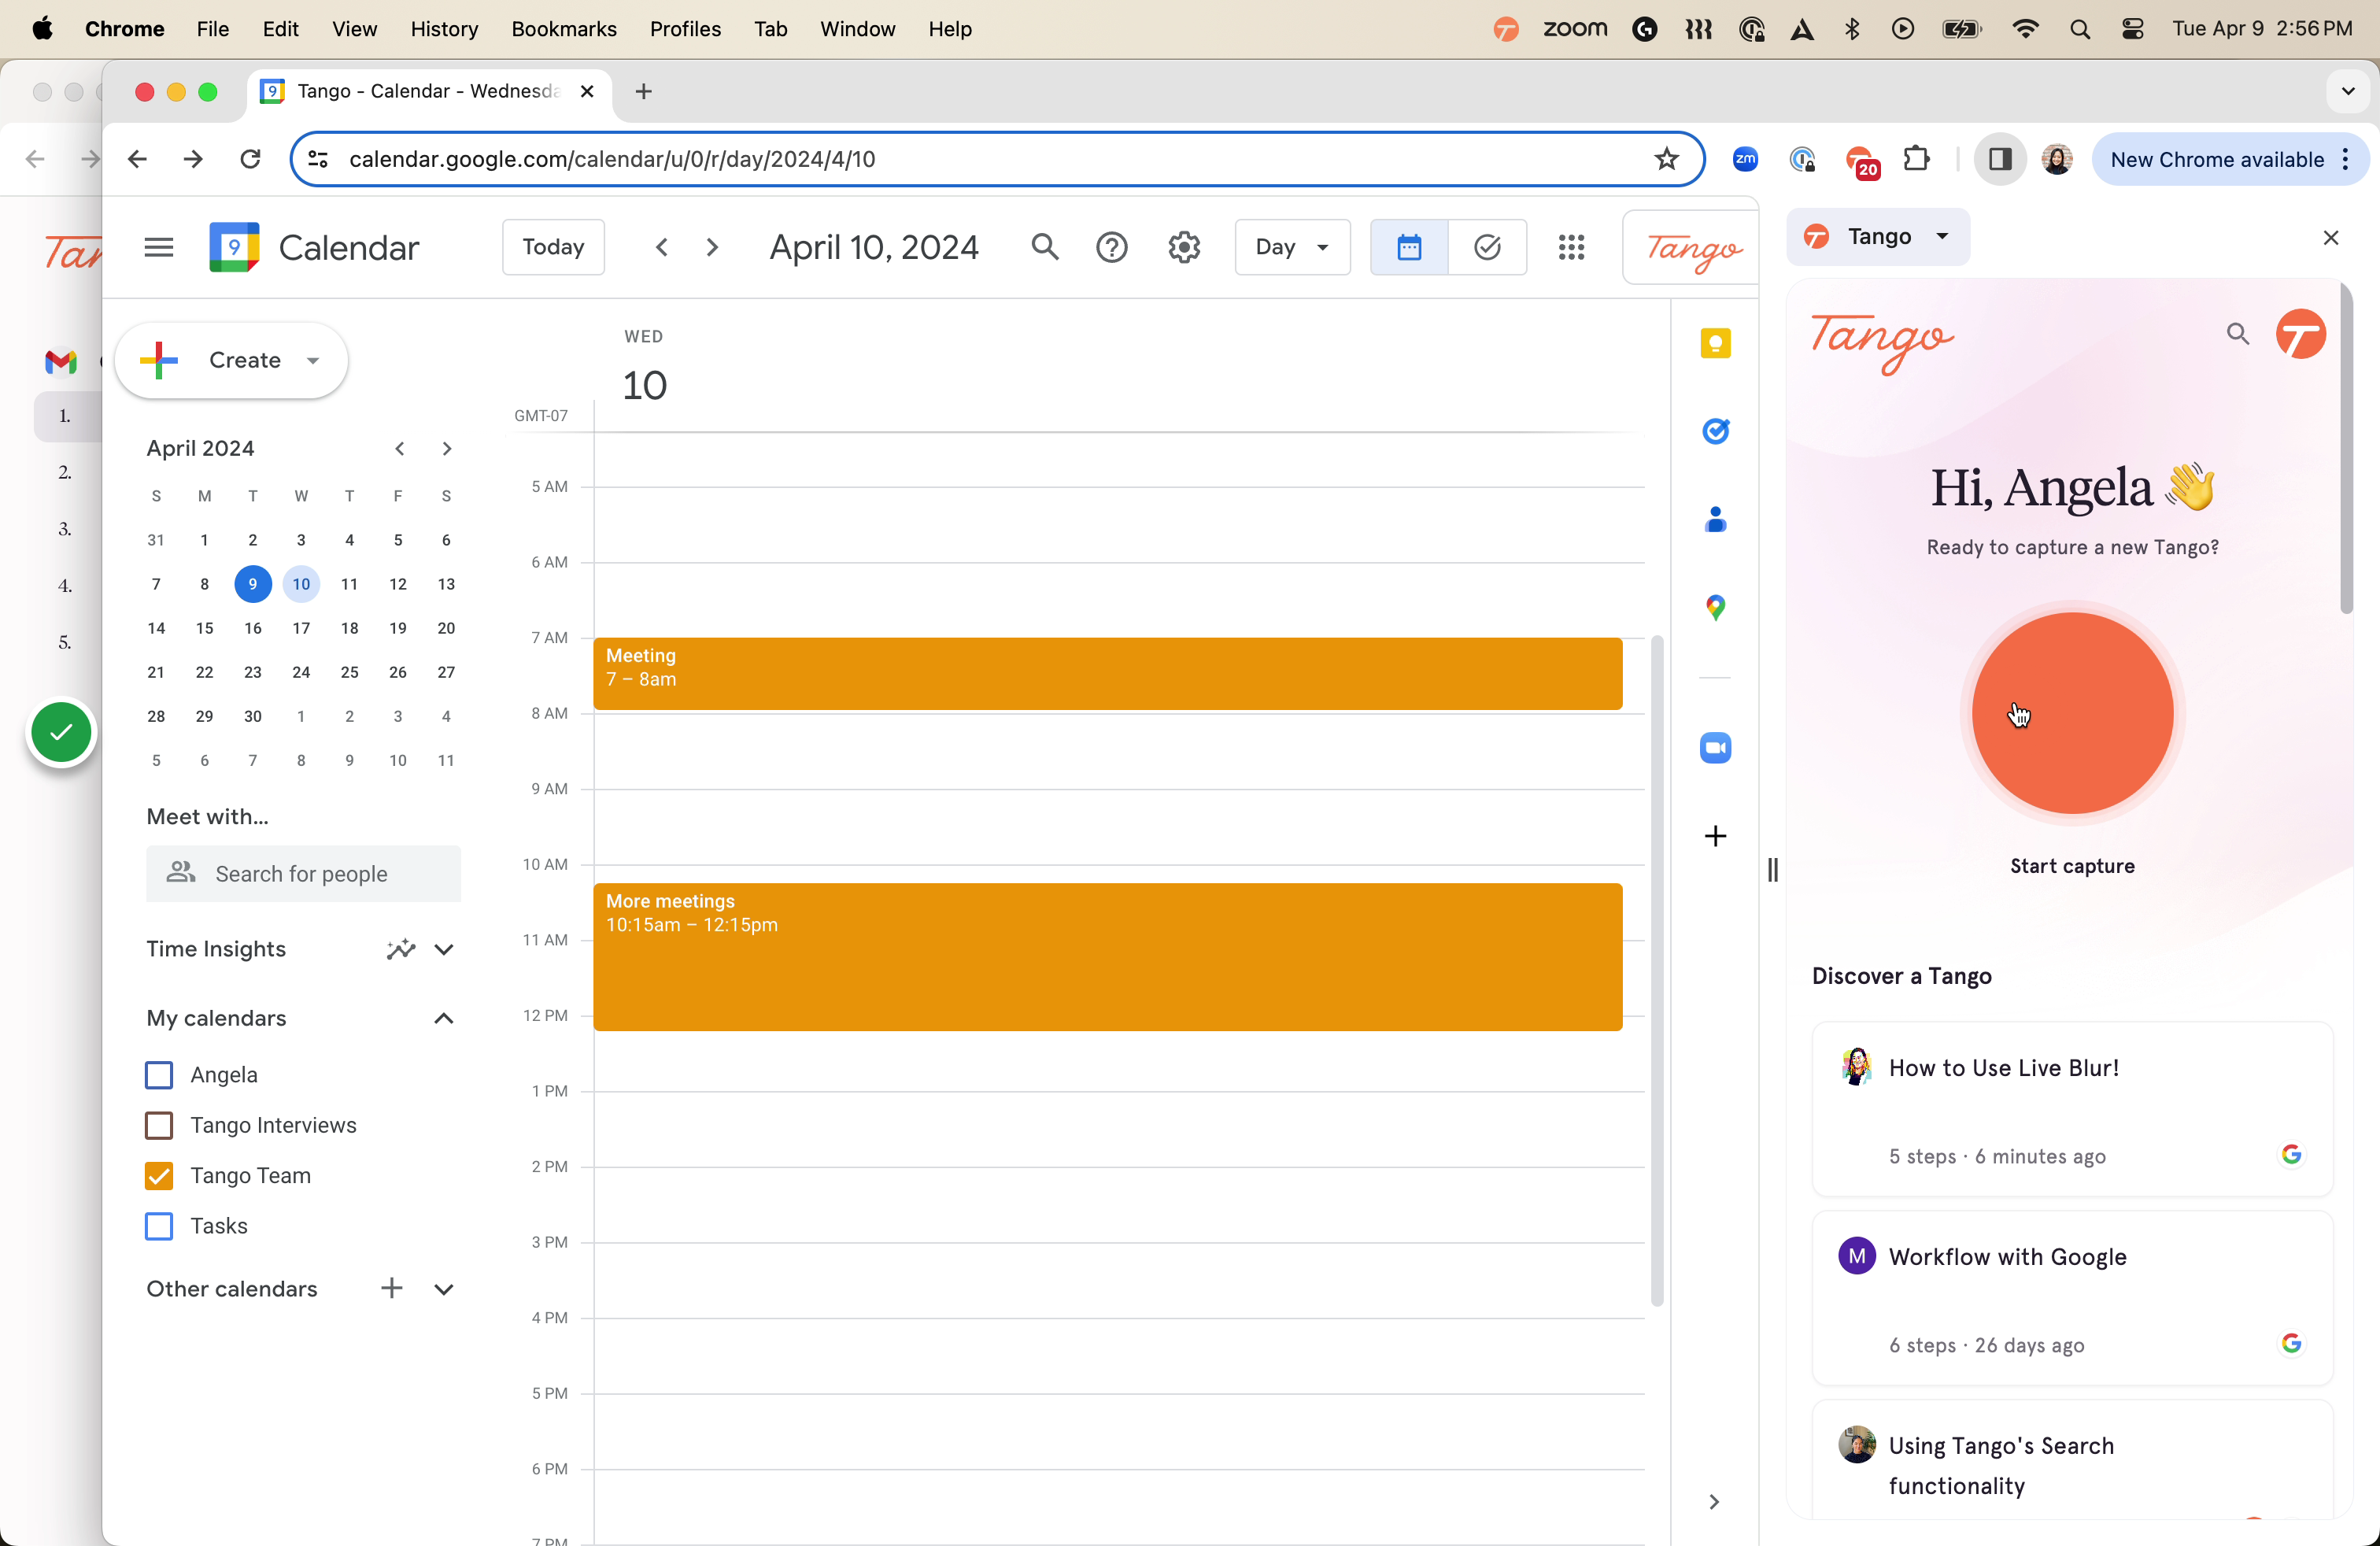
Task: Open the History menu in menu bar
Action: 444,29
